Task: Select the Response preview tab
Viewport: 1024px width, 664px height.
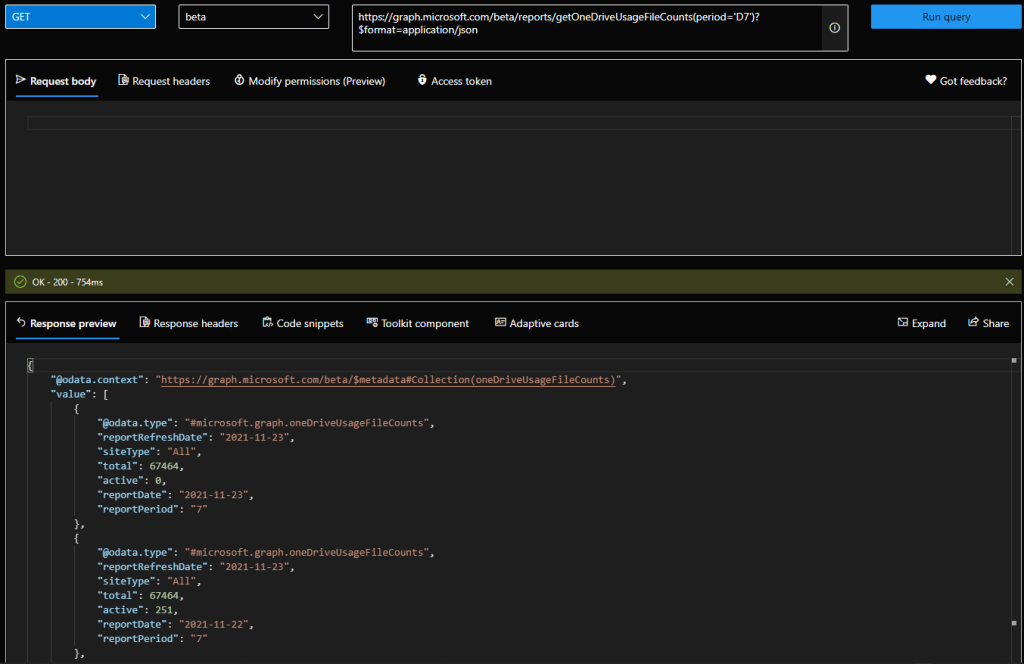Action: 66,323
